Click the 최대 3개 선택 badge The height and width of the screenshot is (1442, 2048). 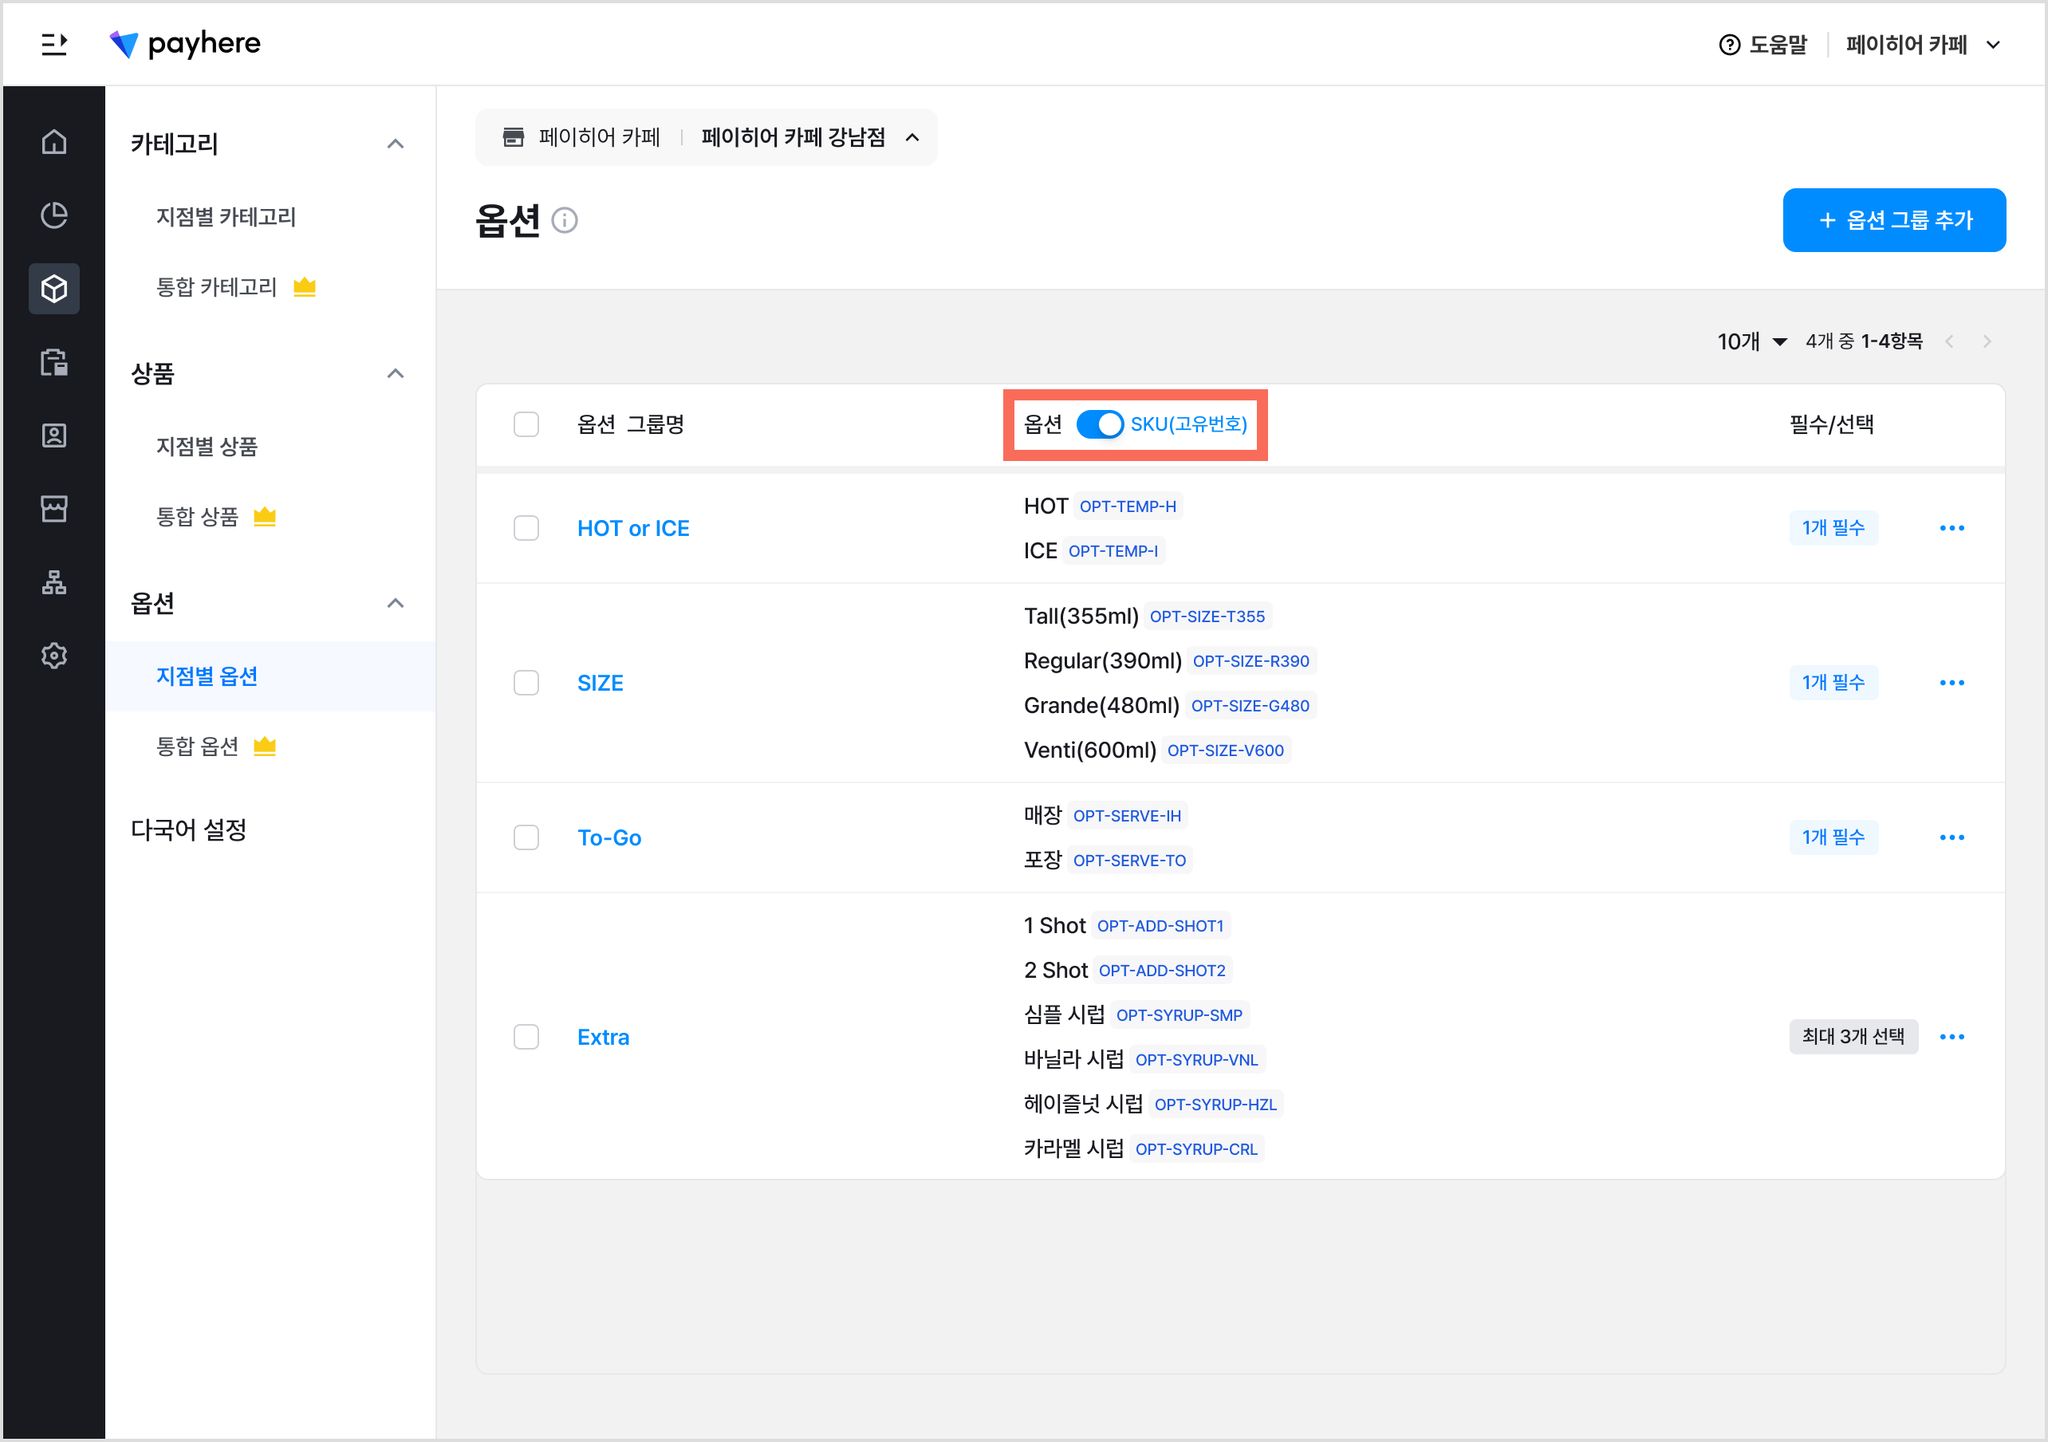coord(1853,1037)
